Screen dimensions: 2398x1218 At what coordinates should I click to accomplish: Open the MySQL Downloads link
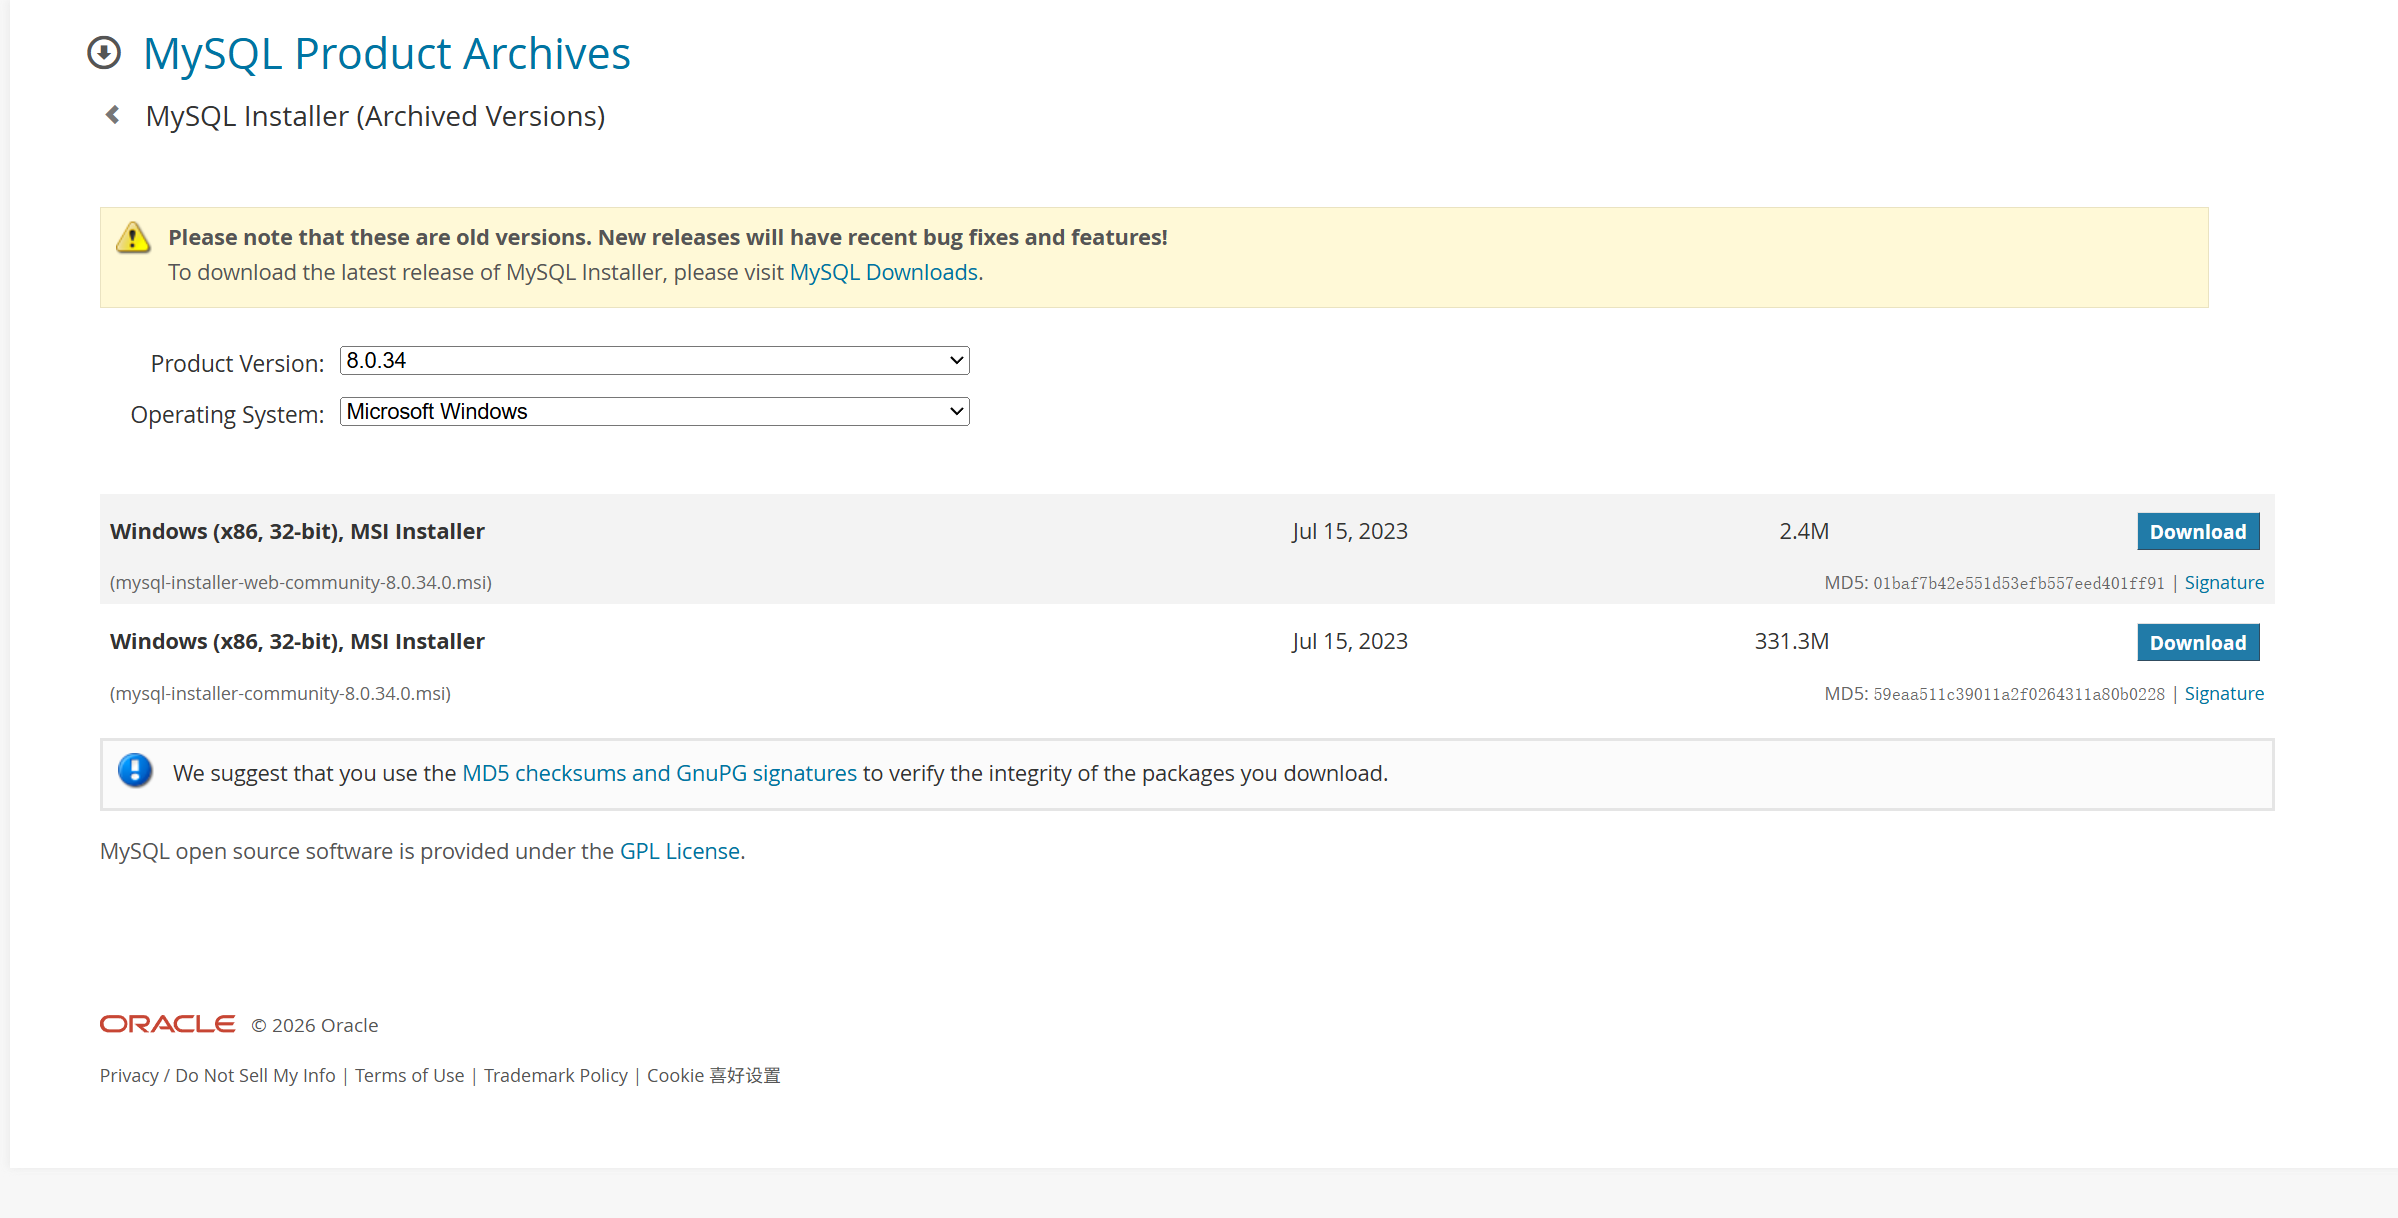pos(883,273)
